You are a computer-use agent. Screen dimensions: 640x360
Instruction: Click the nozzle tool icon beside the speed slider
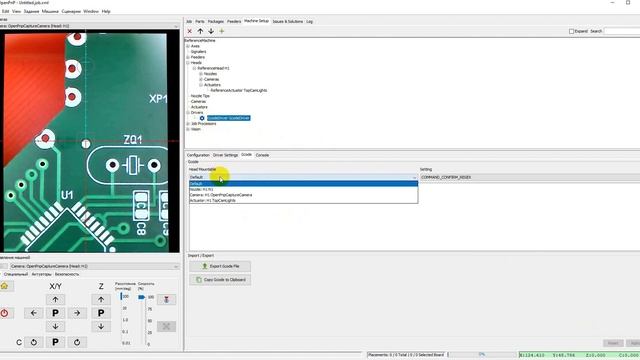click(x=166, y=300)
